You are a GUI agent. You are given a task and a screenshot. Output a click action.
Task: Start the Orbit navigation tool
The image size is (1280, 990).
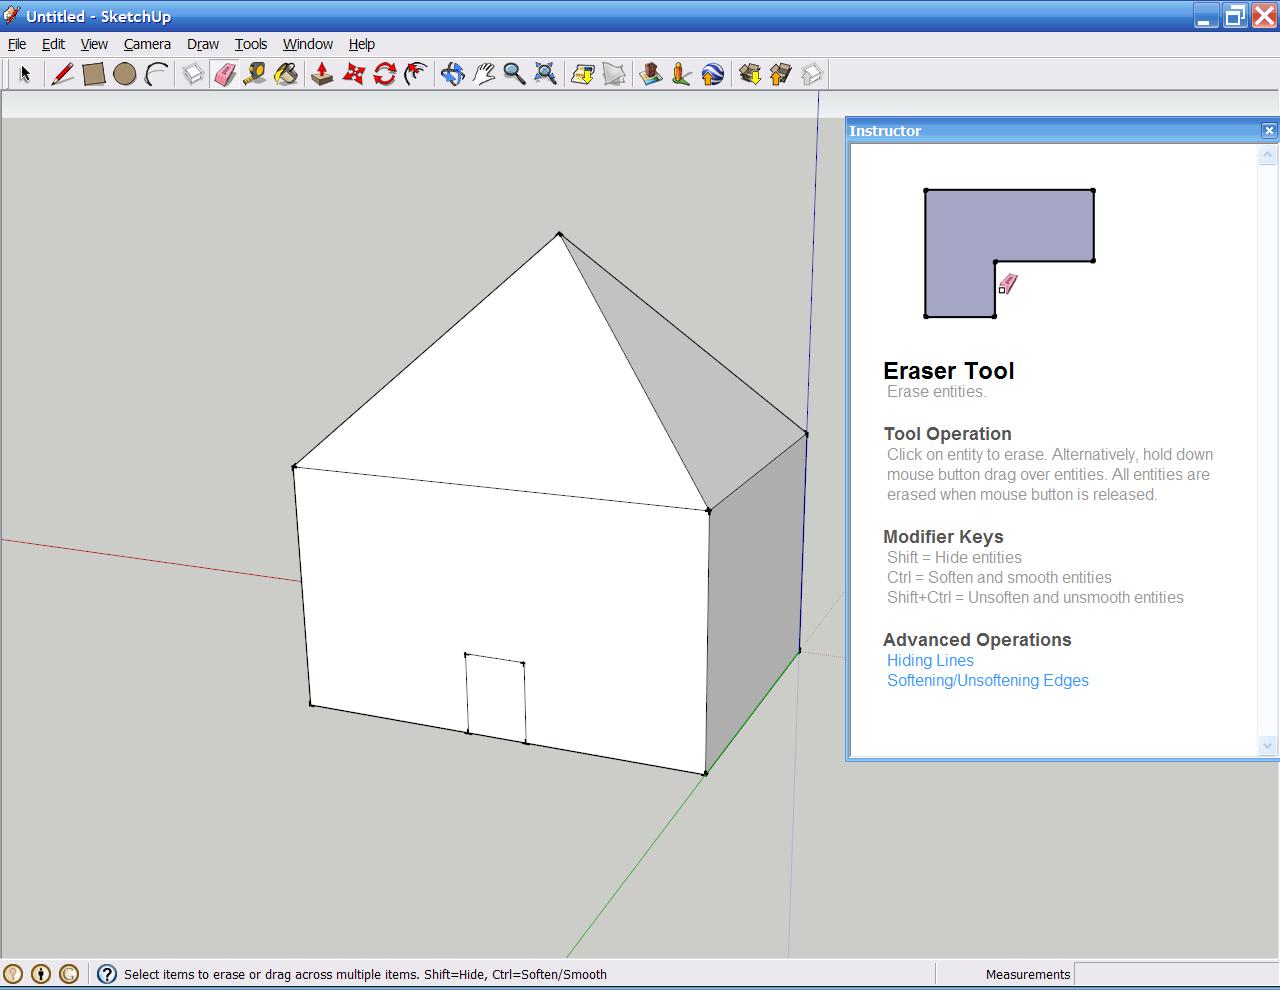pyautogui.click(x=452, y=73)
